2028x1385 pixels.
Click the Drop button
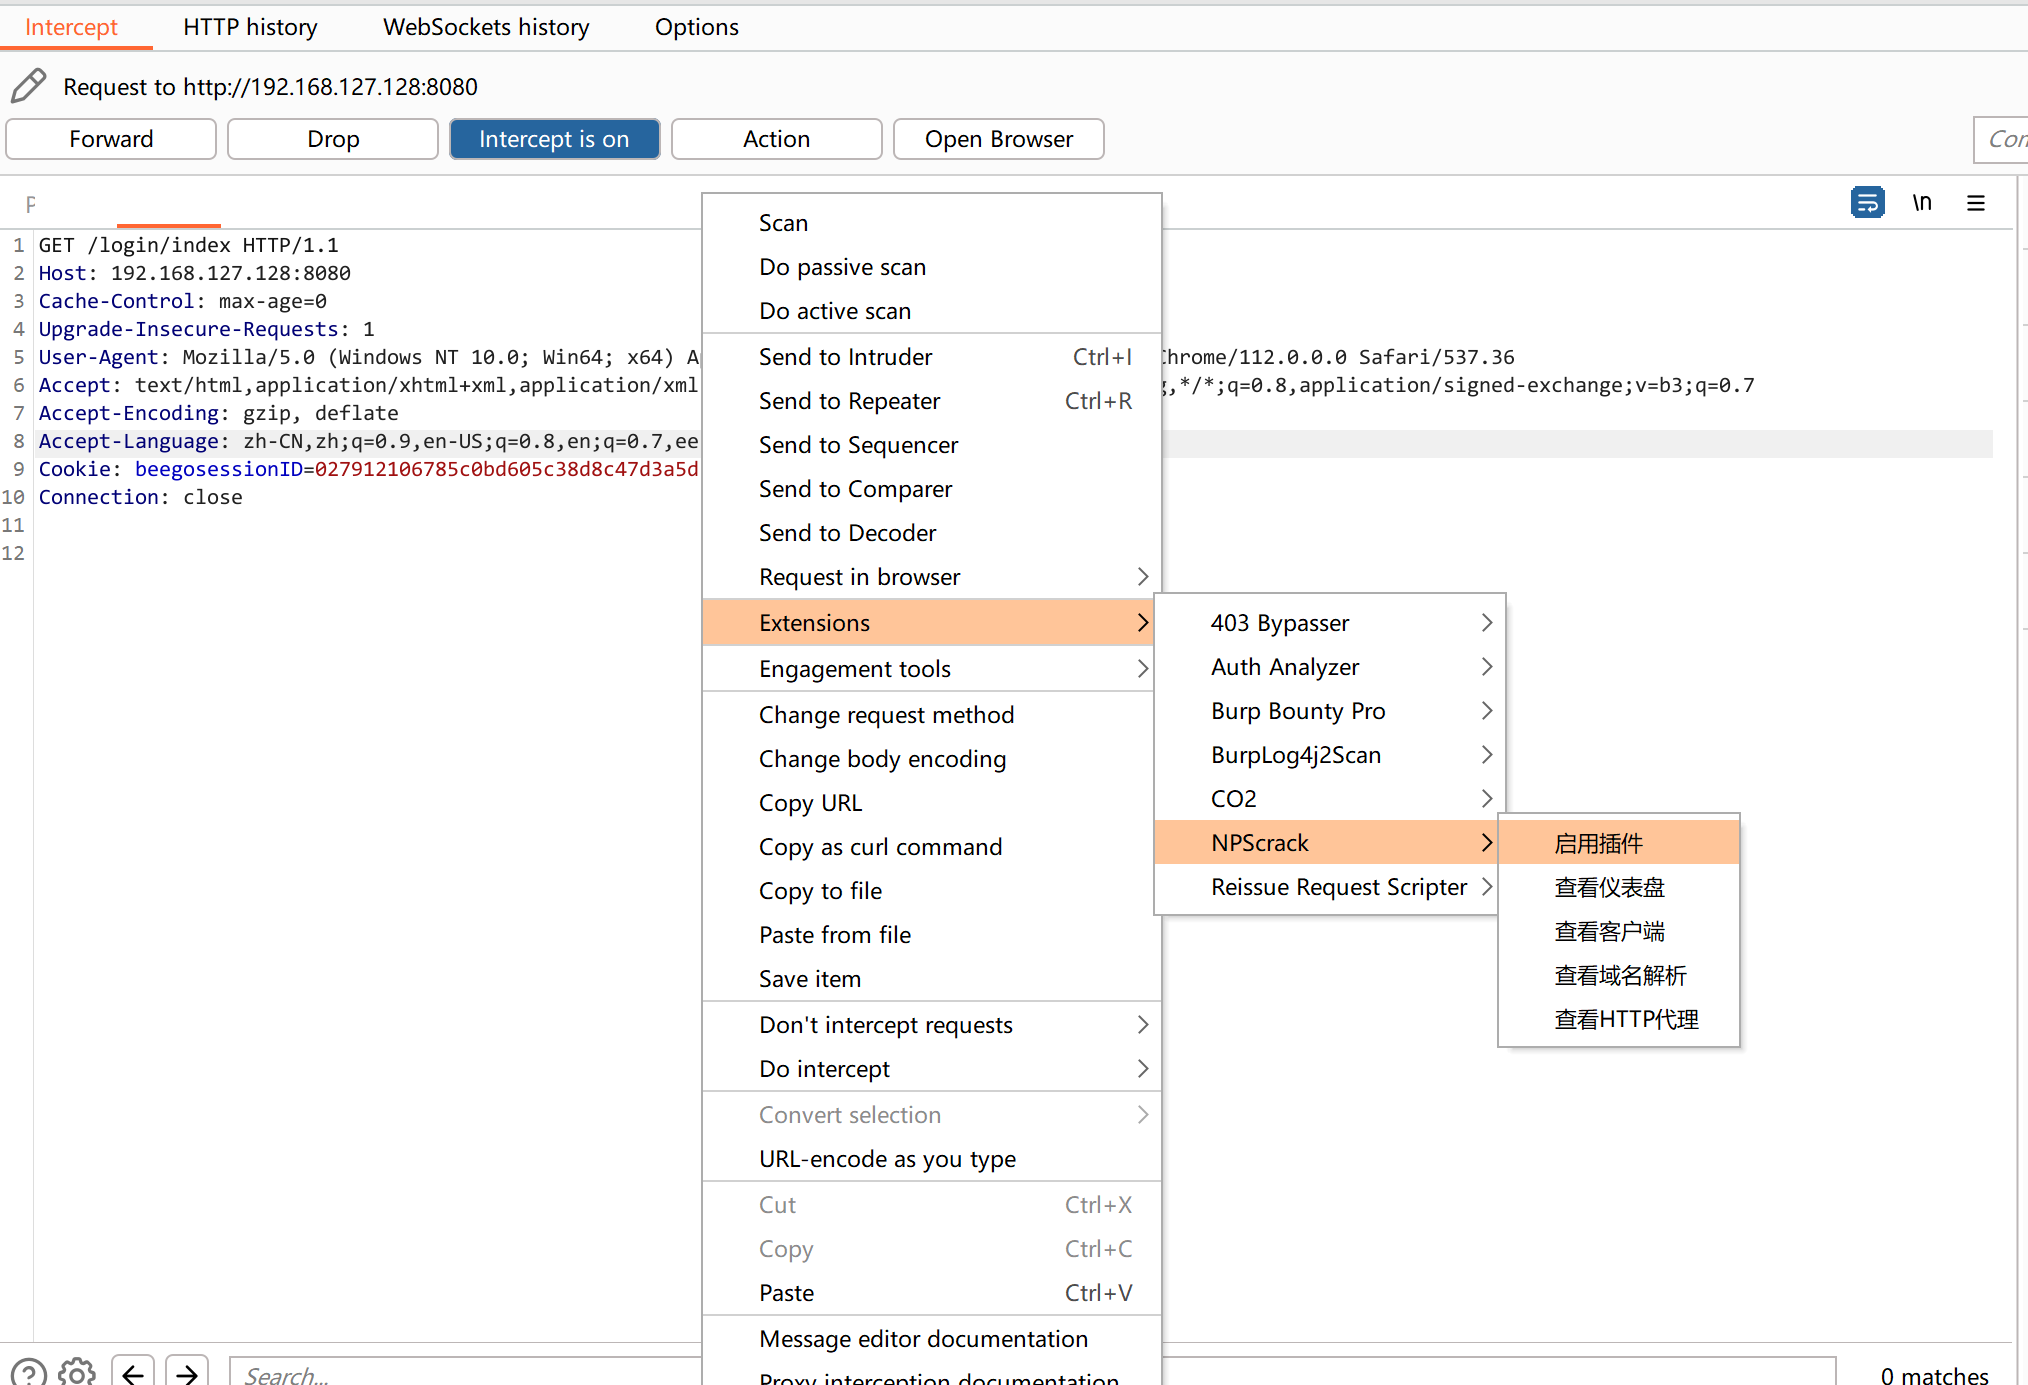pyautogui.click(x=333, y=139)
